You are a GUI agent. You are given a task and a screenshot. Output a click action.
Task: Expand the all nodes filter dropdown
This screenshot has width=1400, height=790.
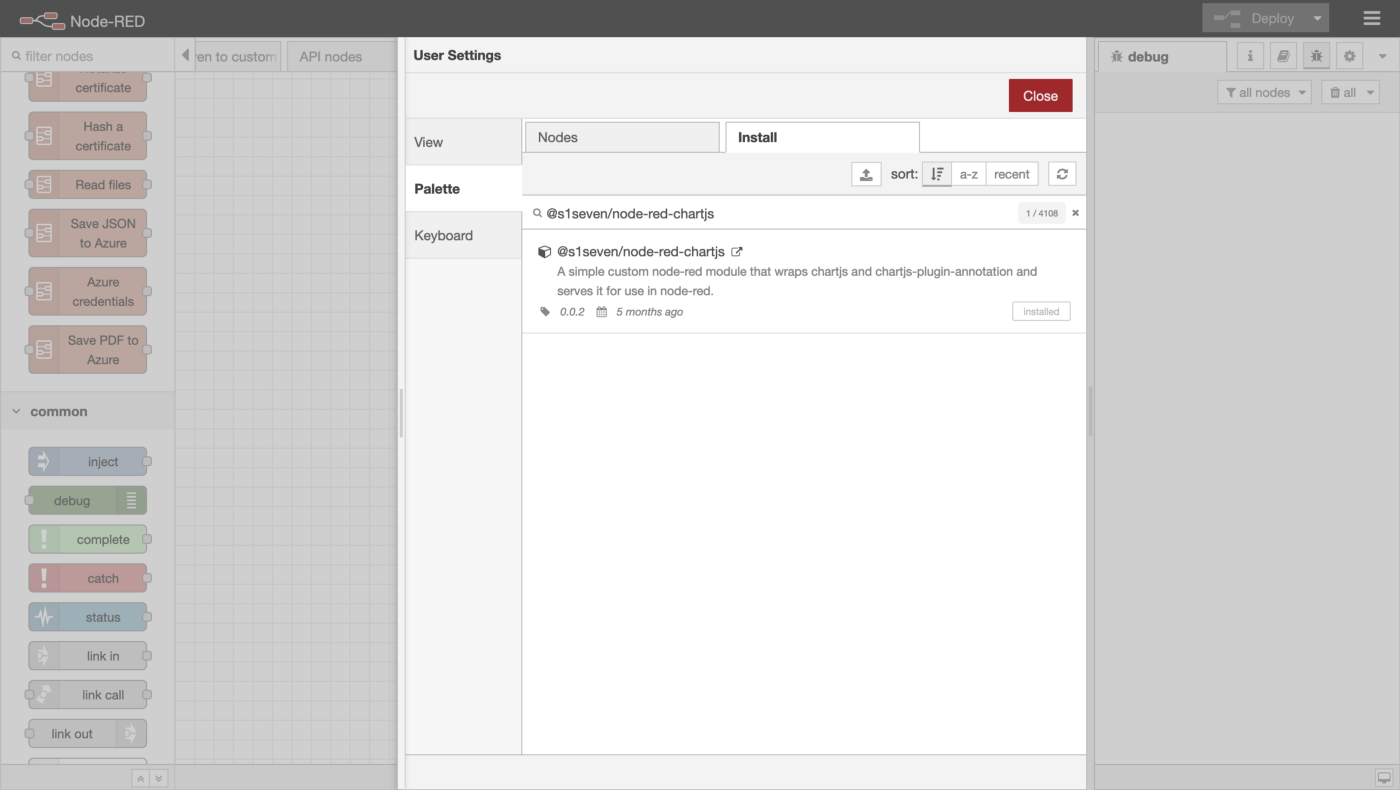(x=1265, y=93)
